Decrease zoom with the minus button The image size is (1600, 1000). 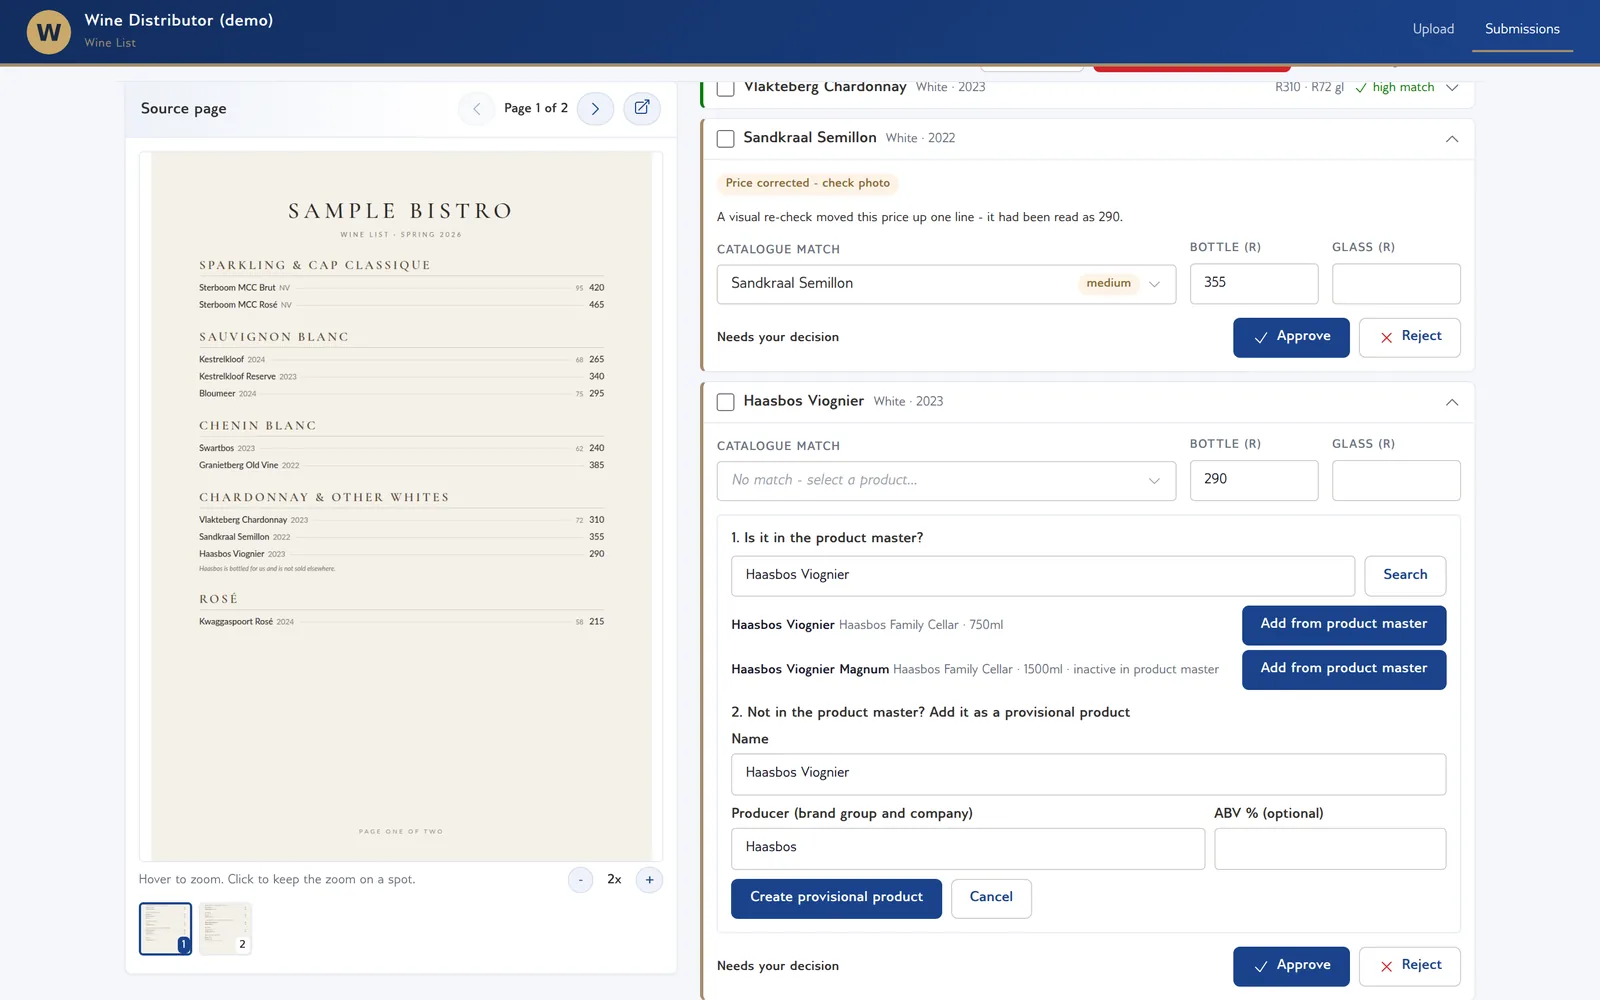tap(580, 880)
